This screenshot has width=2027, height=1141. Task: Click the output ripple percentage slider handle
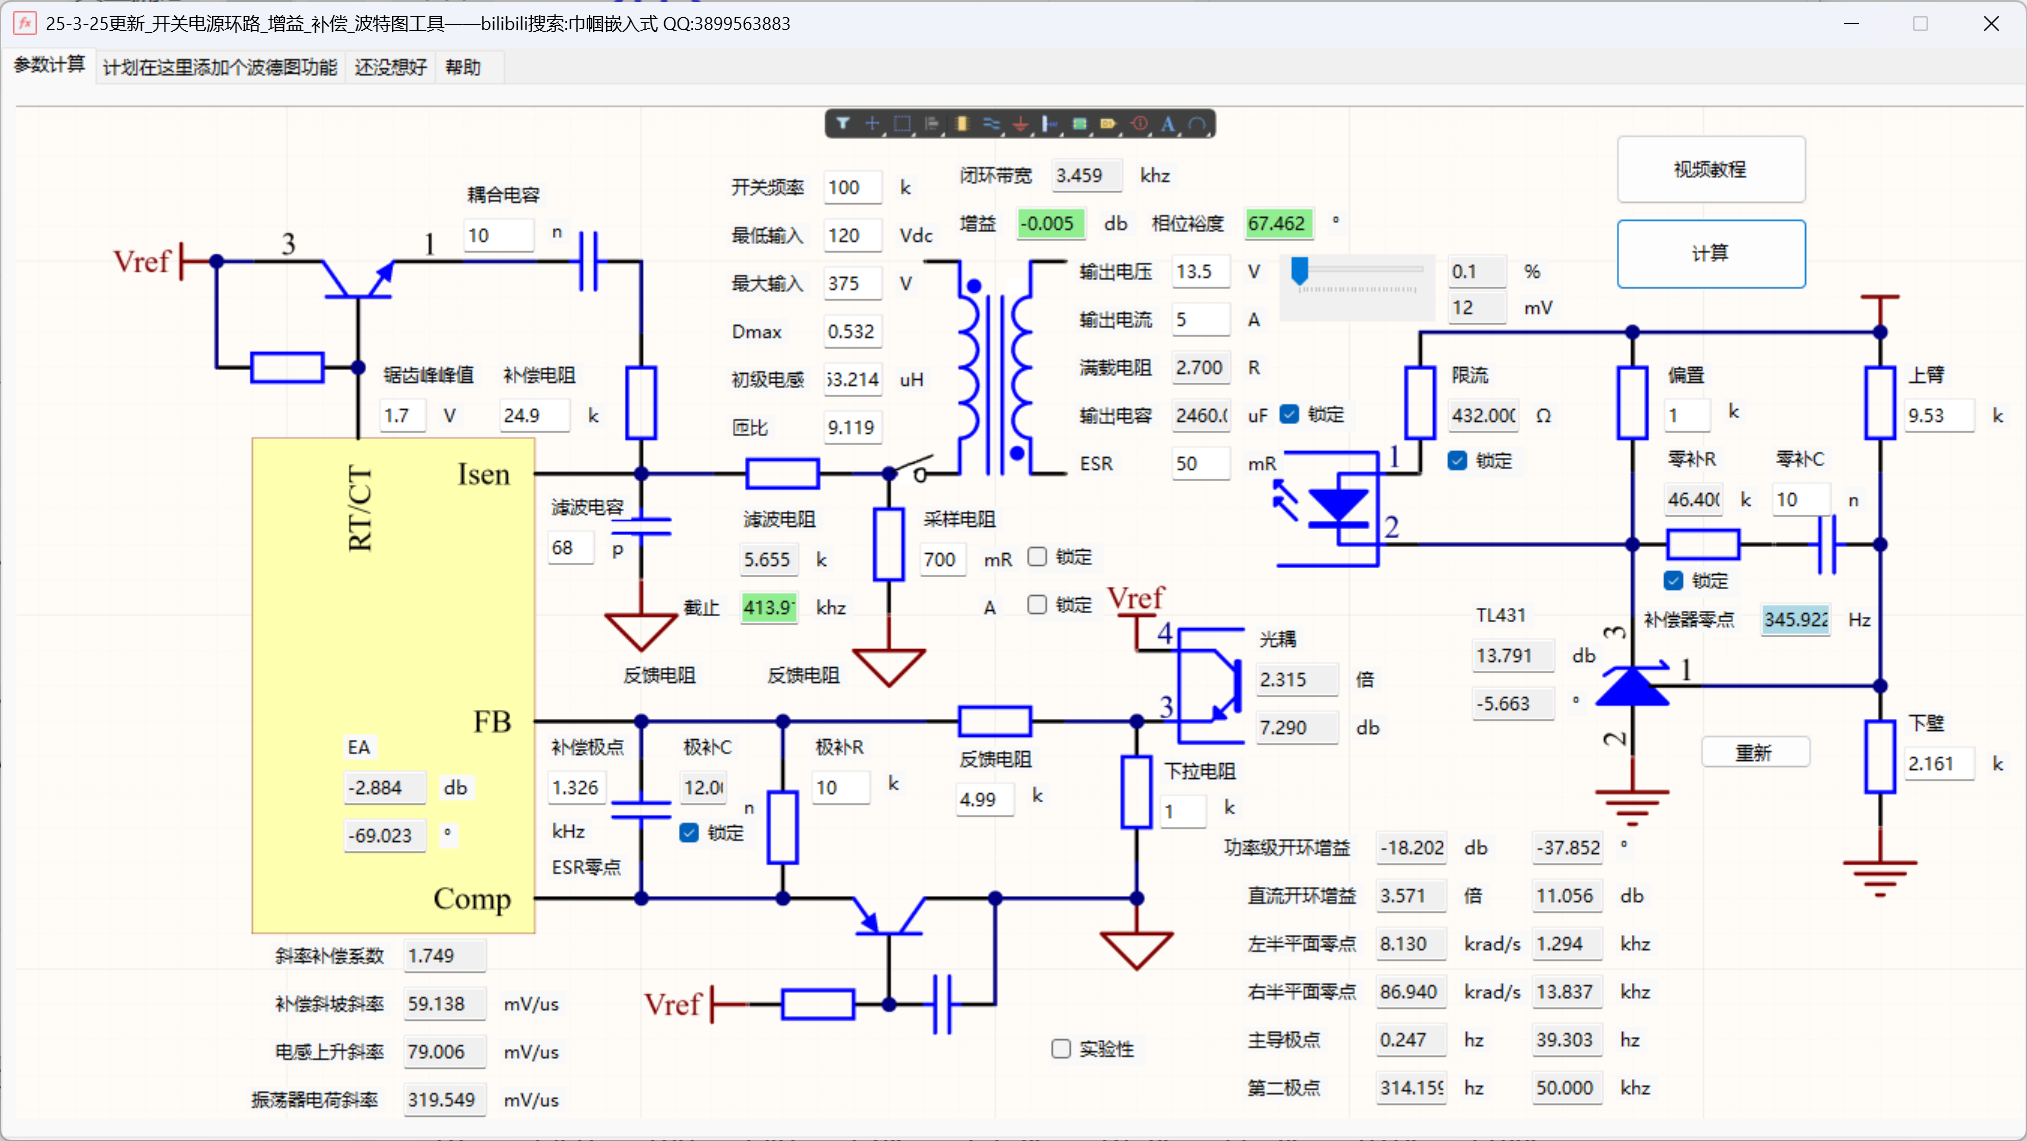pyautogui.click(x=1300, y=271)
